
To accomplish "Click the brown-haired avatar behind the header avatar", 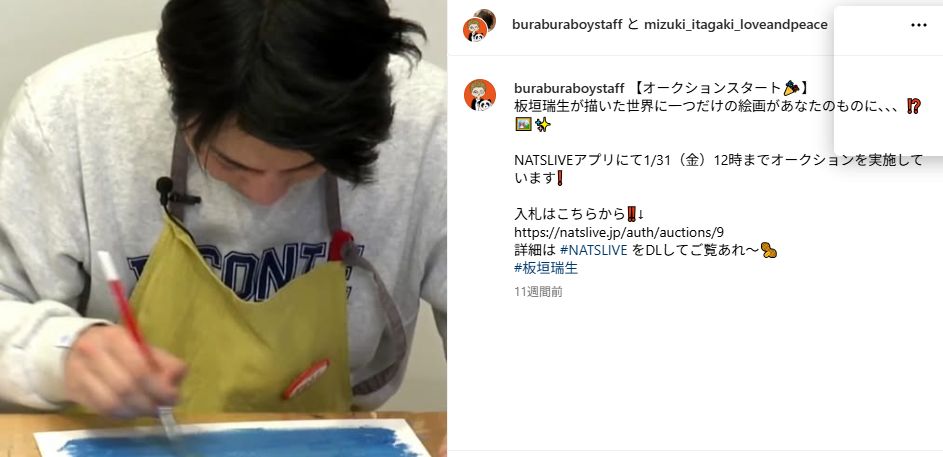I will coord(486,18).
